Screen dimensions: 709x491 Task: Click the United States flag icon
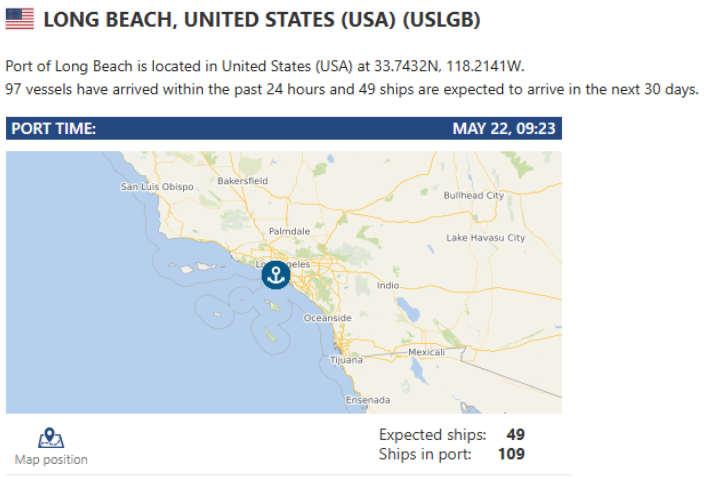pyautogui.click(x=20, y=19)
